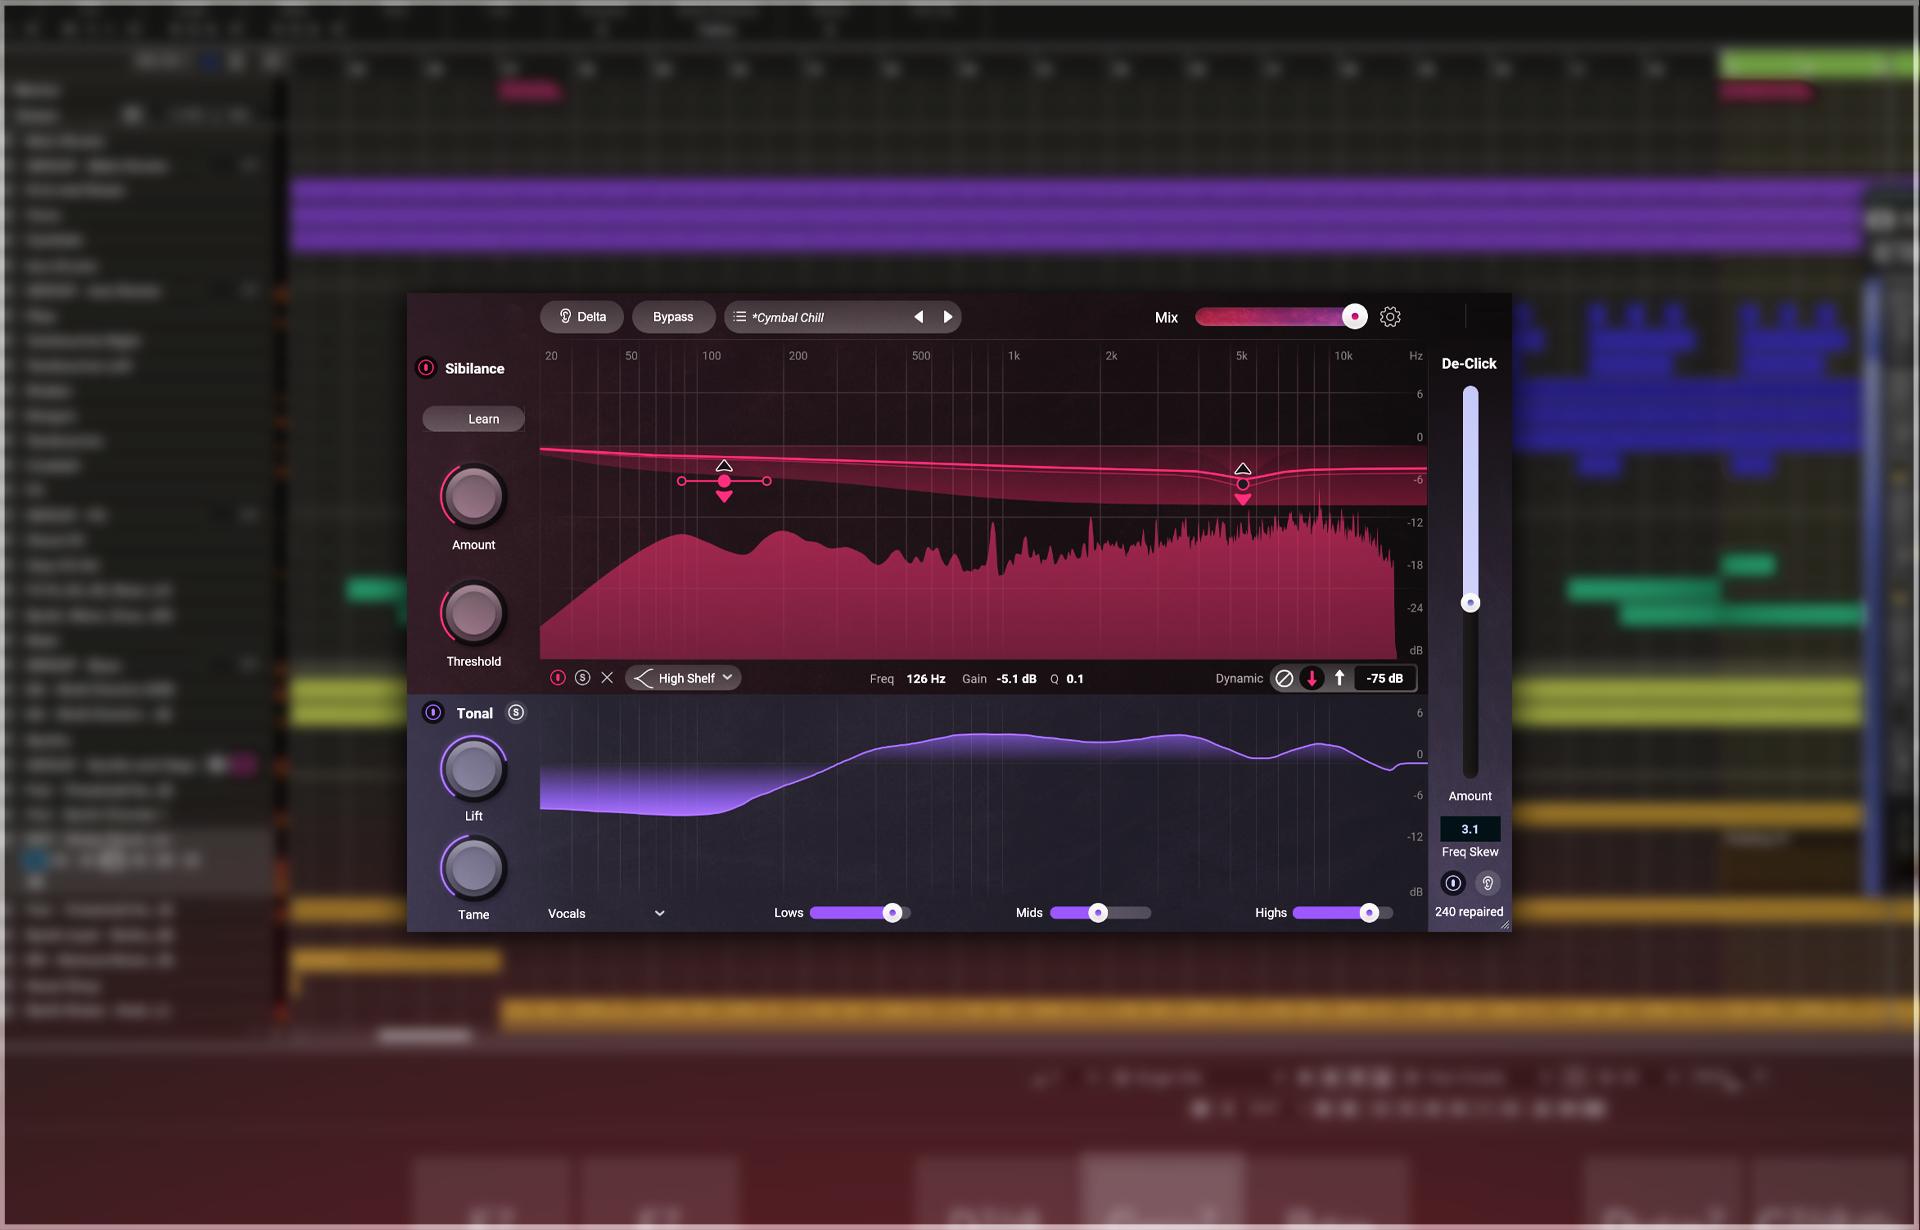Adjust the Lows slider handle
Screen dimensions: 1920x1230
tap(893, 913)
